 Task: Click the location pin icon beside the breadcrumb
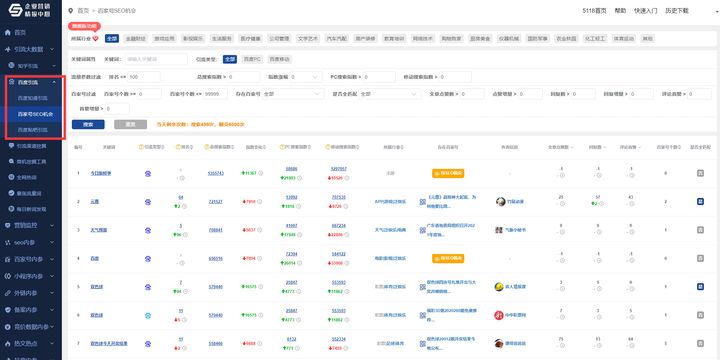pos(70,10)
